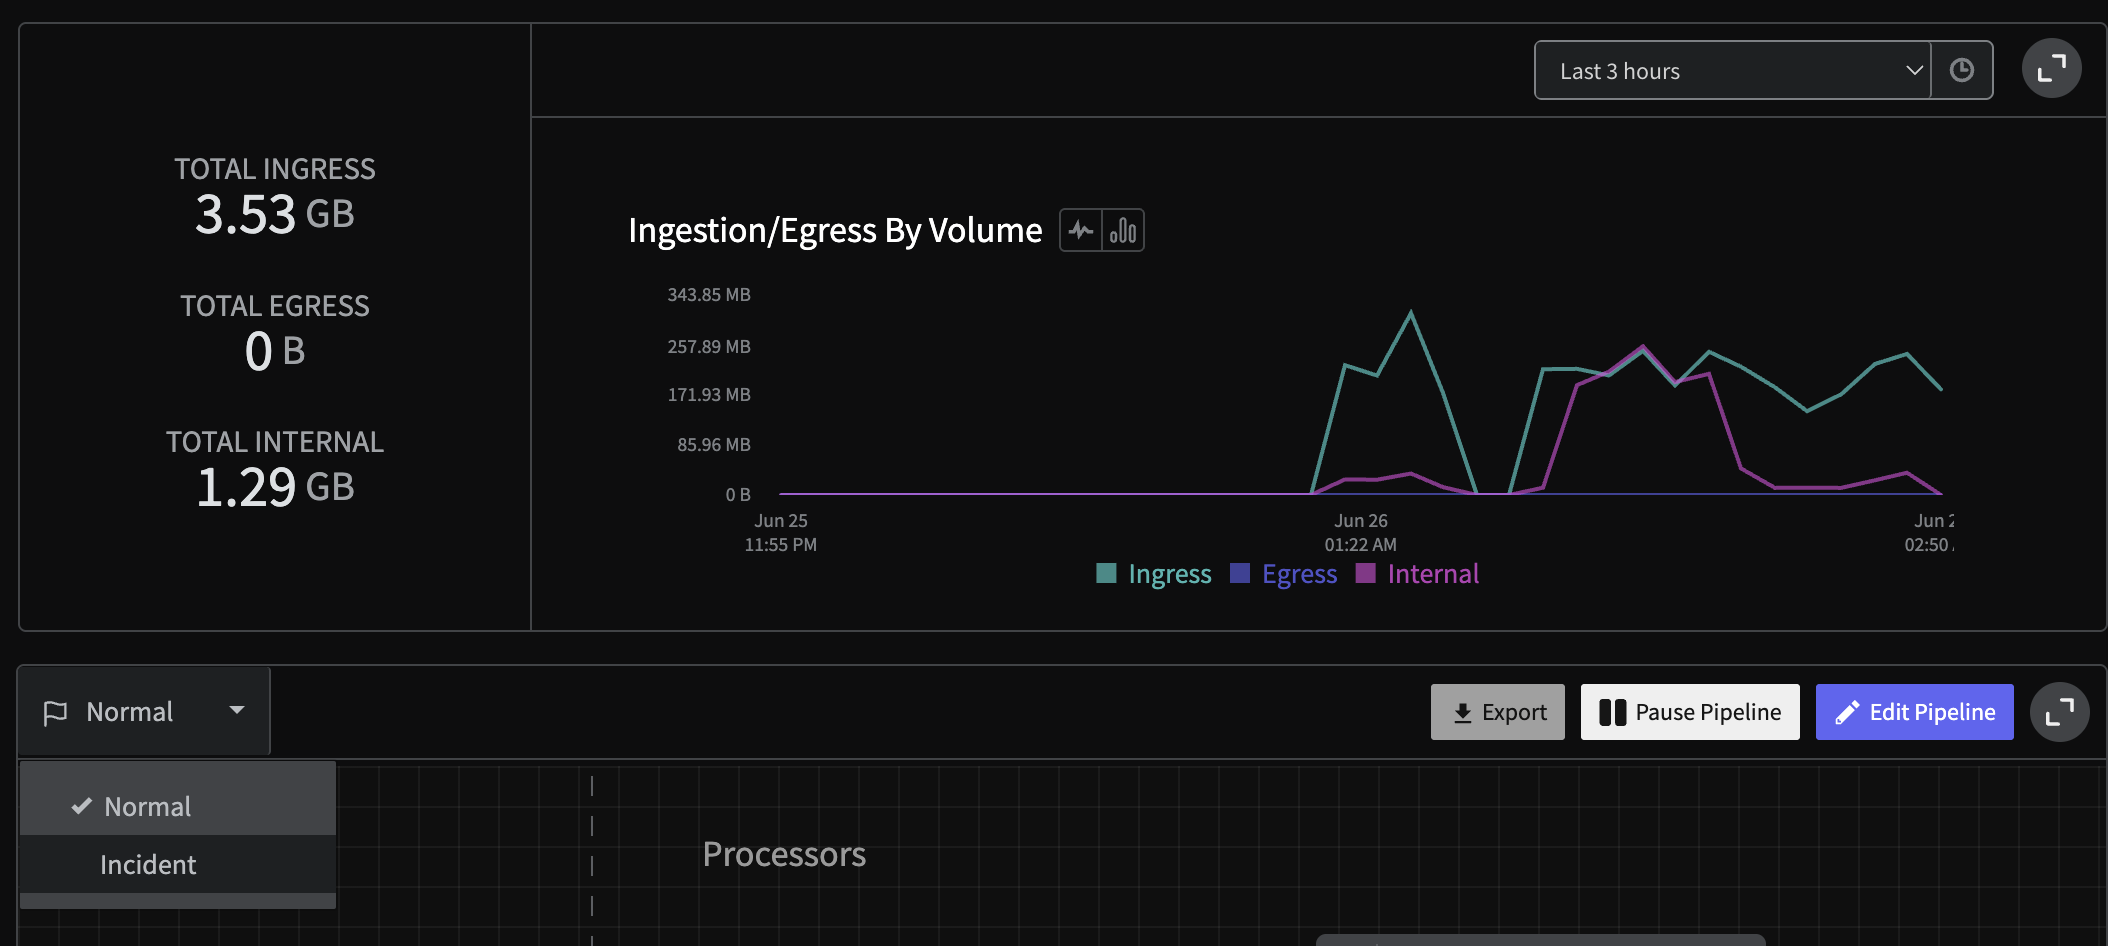Screen dimensions: 2108x946
Task: Pause the pipeline
Action: (1689, 712)
